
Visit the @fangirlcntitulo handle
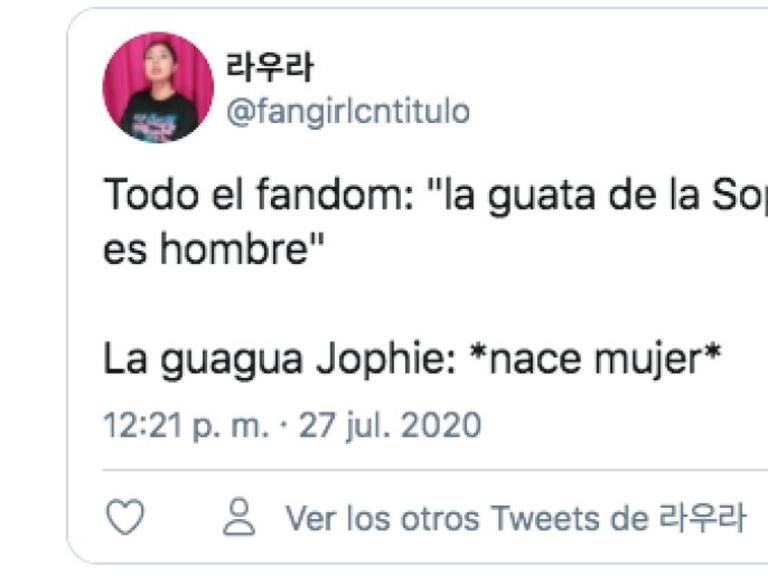(348, 112)
